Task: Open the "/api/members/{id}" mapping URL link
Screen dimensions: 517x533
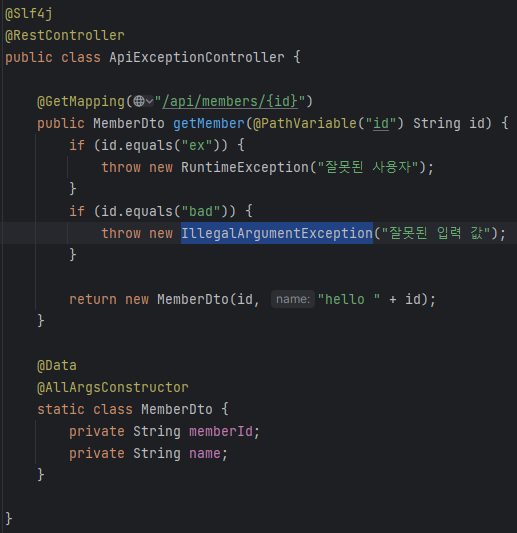Action: coord(230,101)
